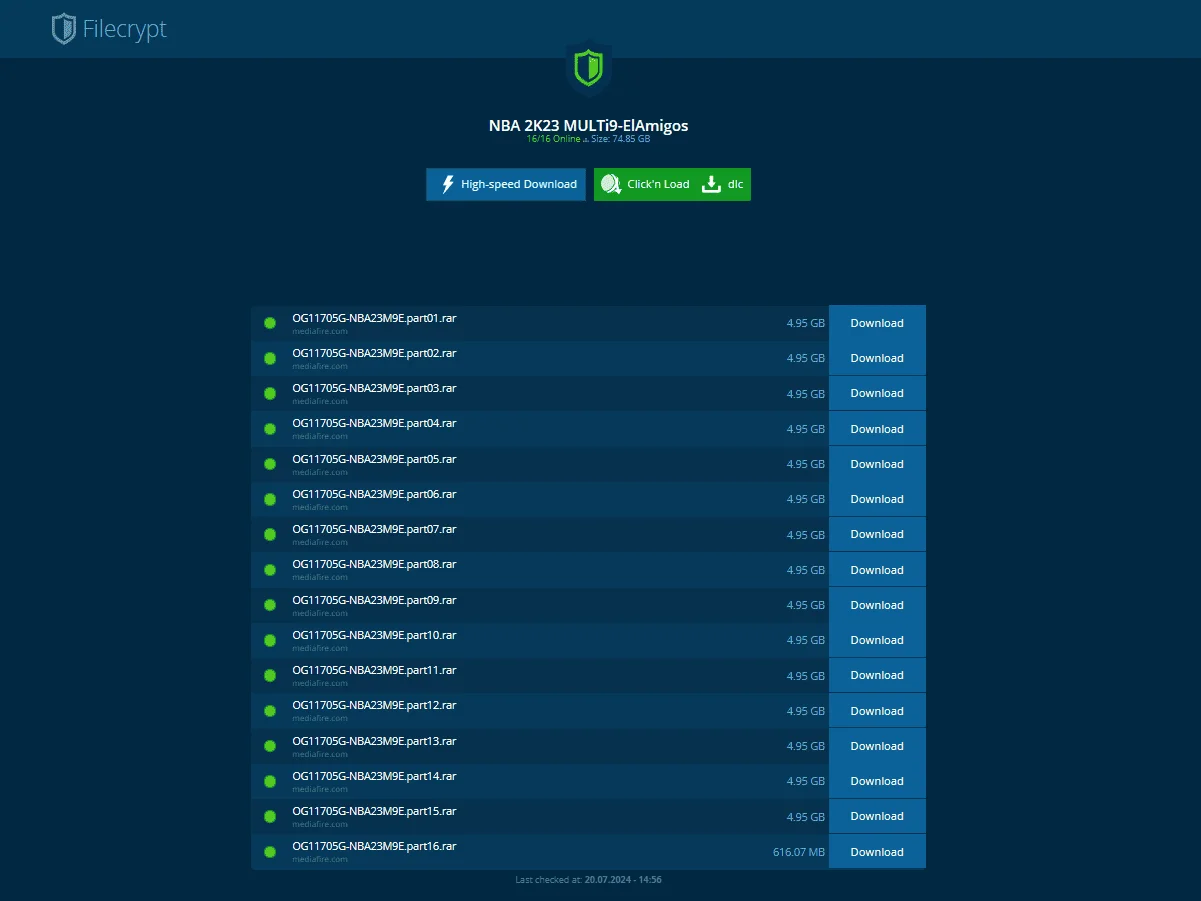Select file name OG11705G-NBA23M9E.part01.rar

(374, 318)
